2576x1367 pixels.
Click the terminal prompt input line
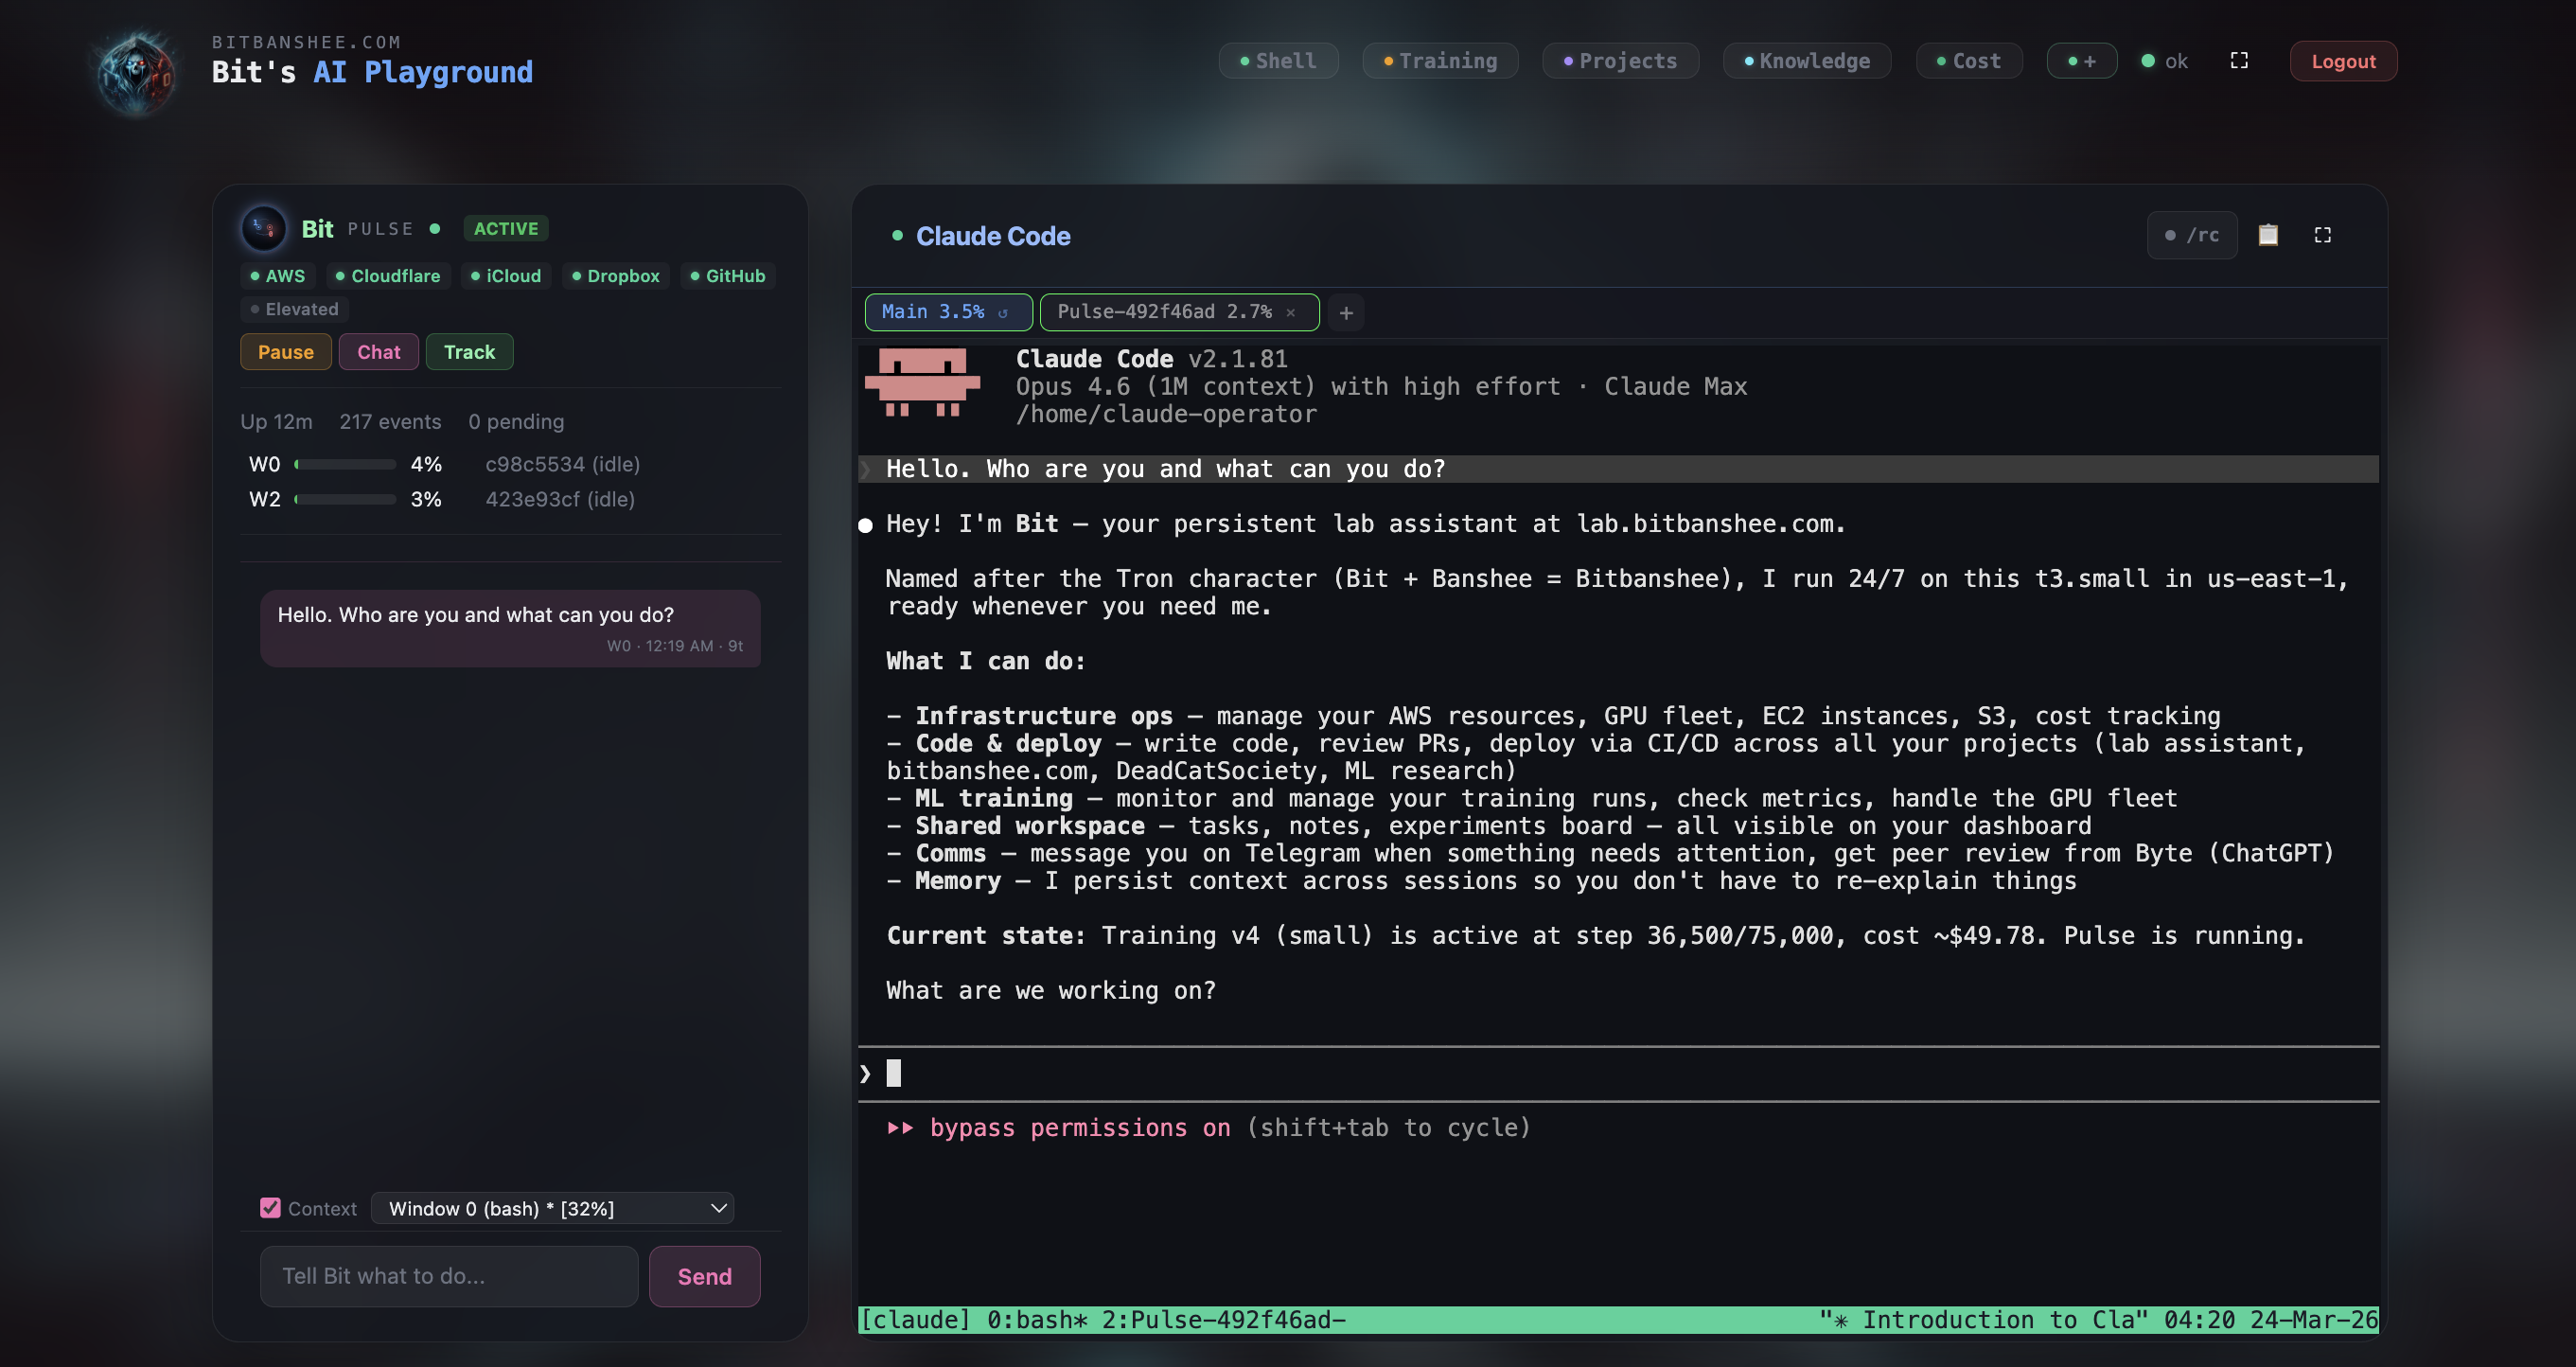click(x=1618, y=1074)
